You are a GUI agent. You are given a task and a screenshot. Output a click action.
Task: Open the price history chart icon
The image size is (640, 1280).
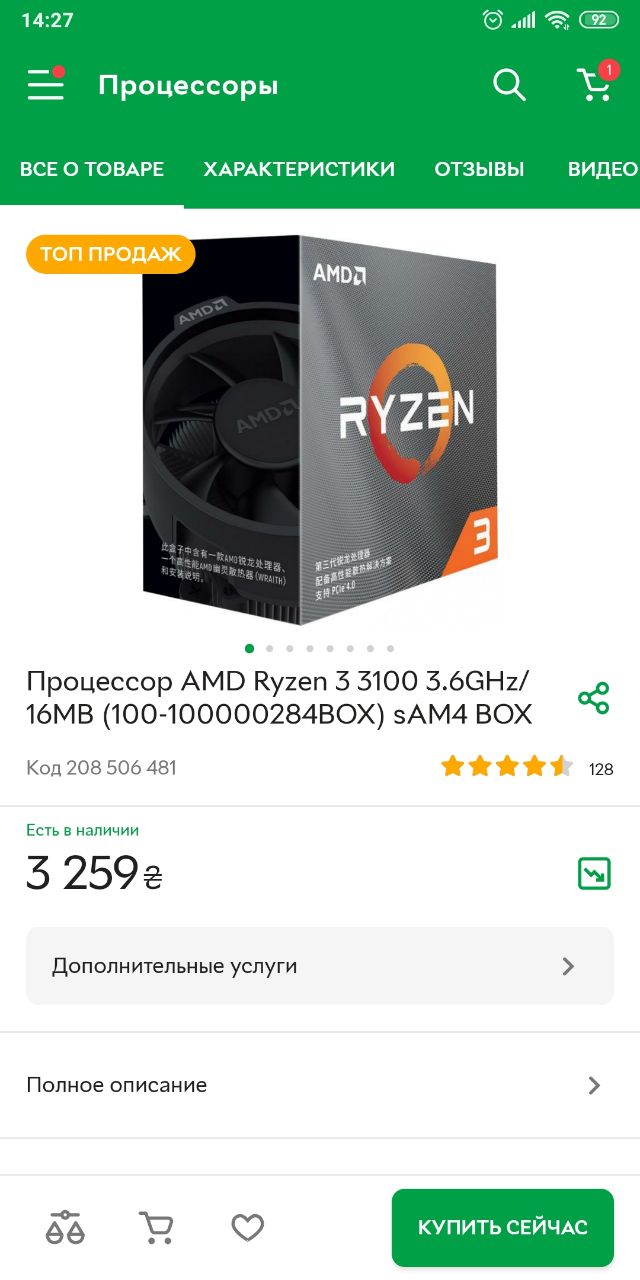(594, 873)
